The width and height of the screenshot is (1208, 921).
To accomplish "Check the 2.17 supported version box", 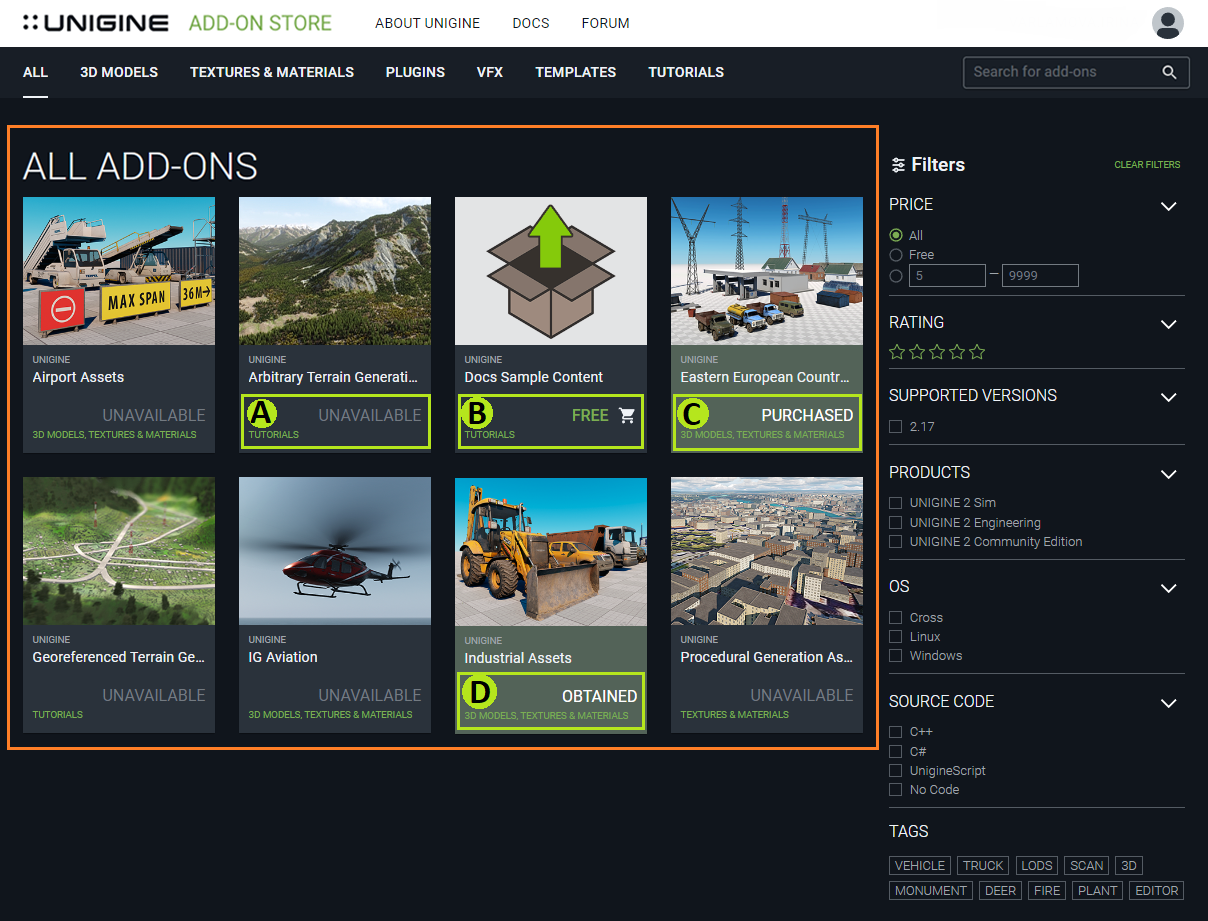I will click(x=896, y=427).
